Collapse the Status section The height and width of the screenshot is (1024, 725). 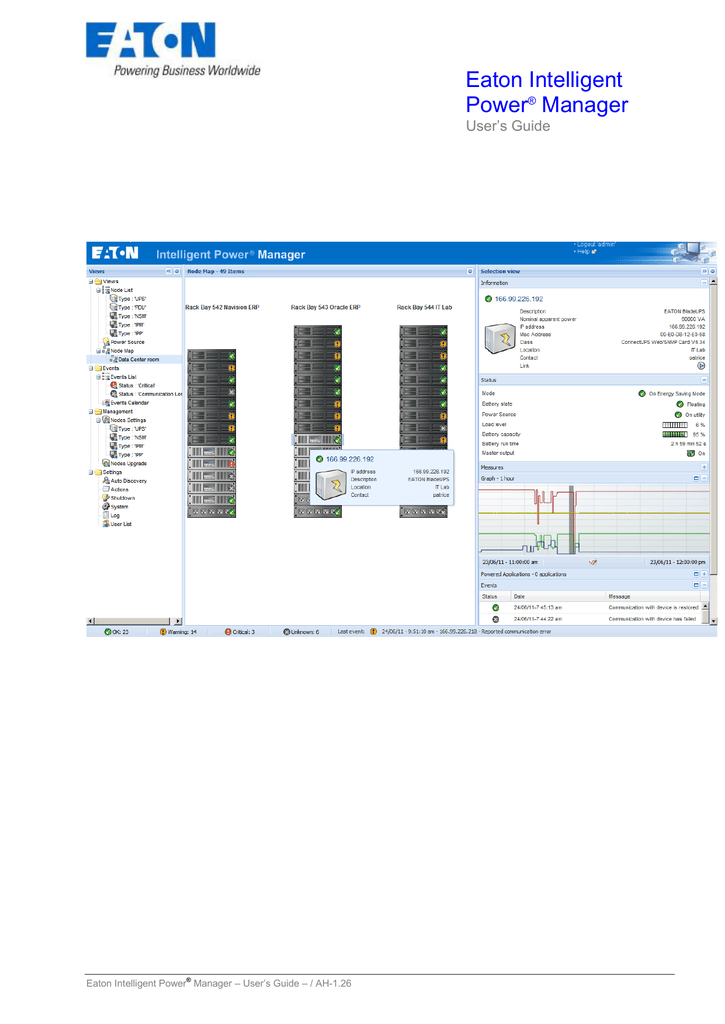tap(704, 379)
